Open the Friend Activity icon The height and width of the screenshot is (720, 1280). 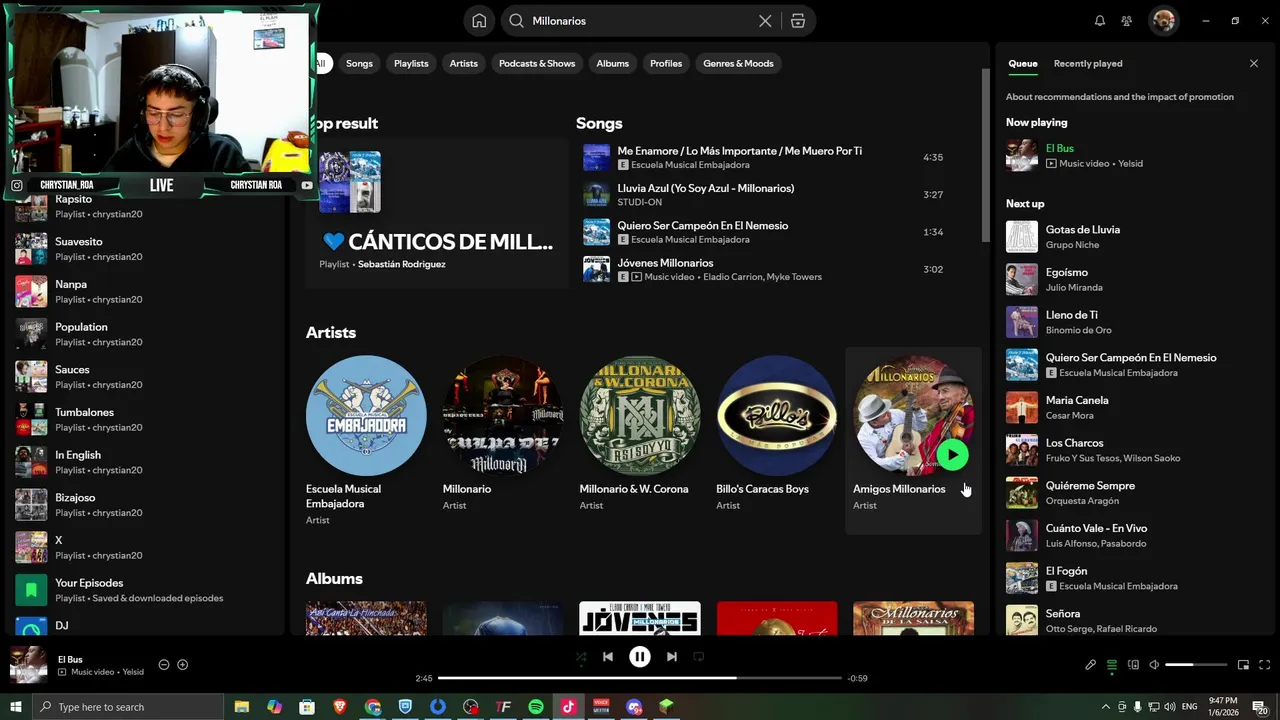point(1127,21)
